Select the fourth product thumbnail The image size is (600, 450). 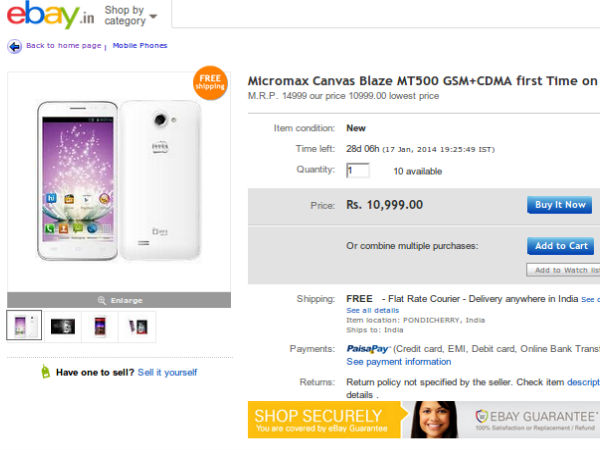(x=137, y=326)
